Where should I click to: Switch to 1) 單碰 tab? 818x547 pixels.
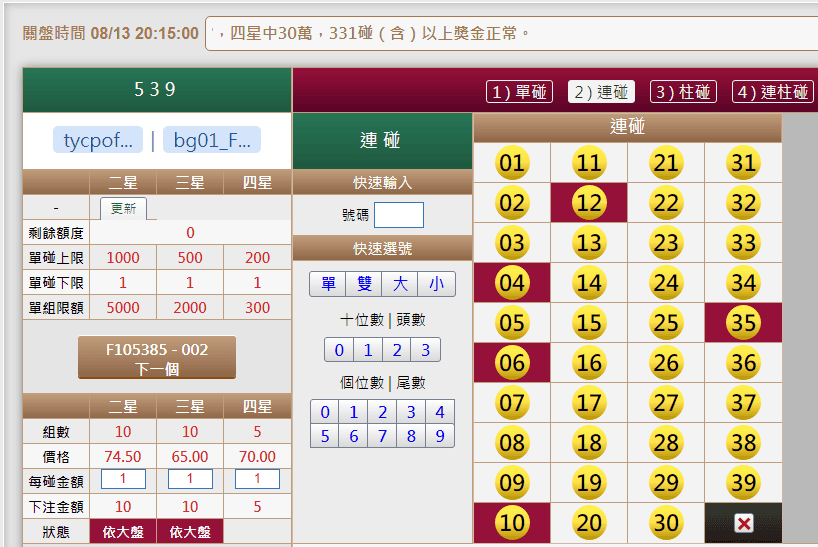click(519, 92)
